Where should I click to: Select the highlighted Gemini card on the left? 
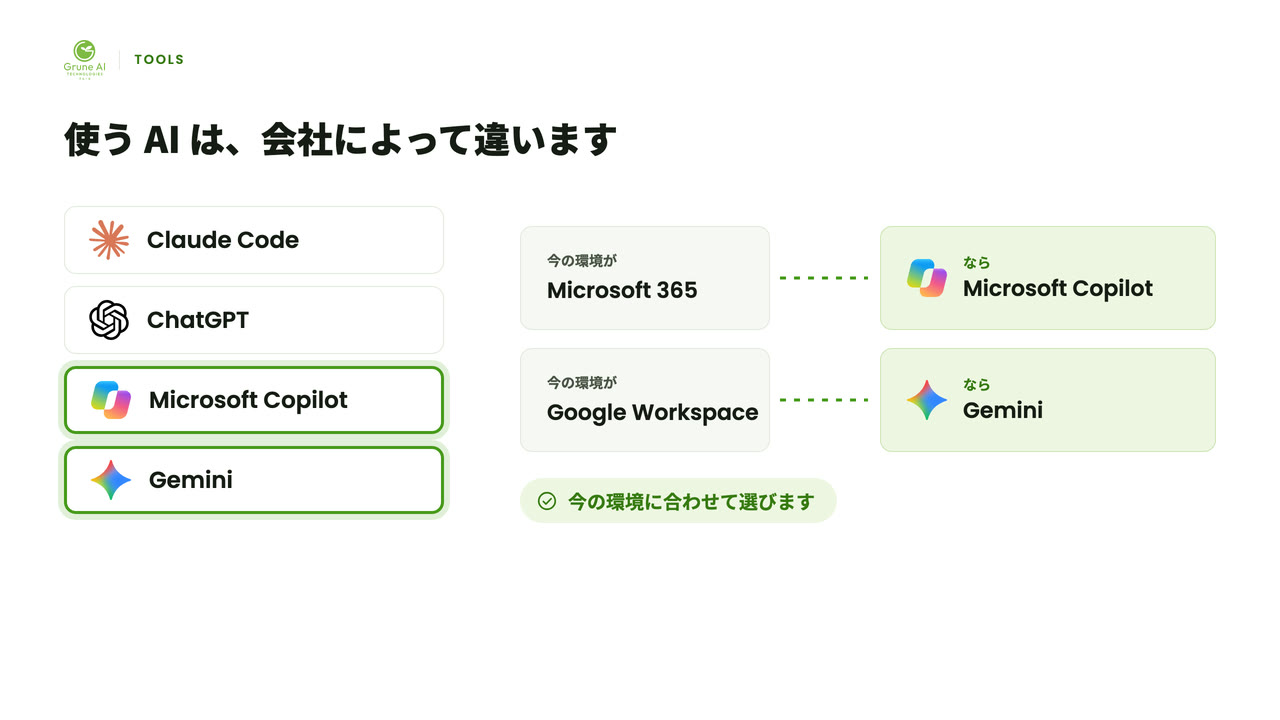tap(254, 480)
